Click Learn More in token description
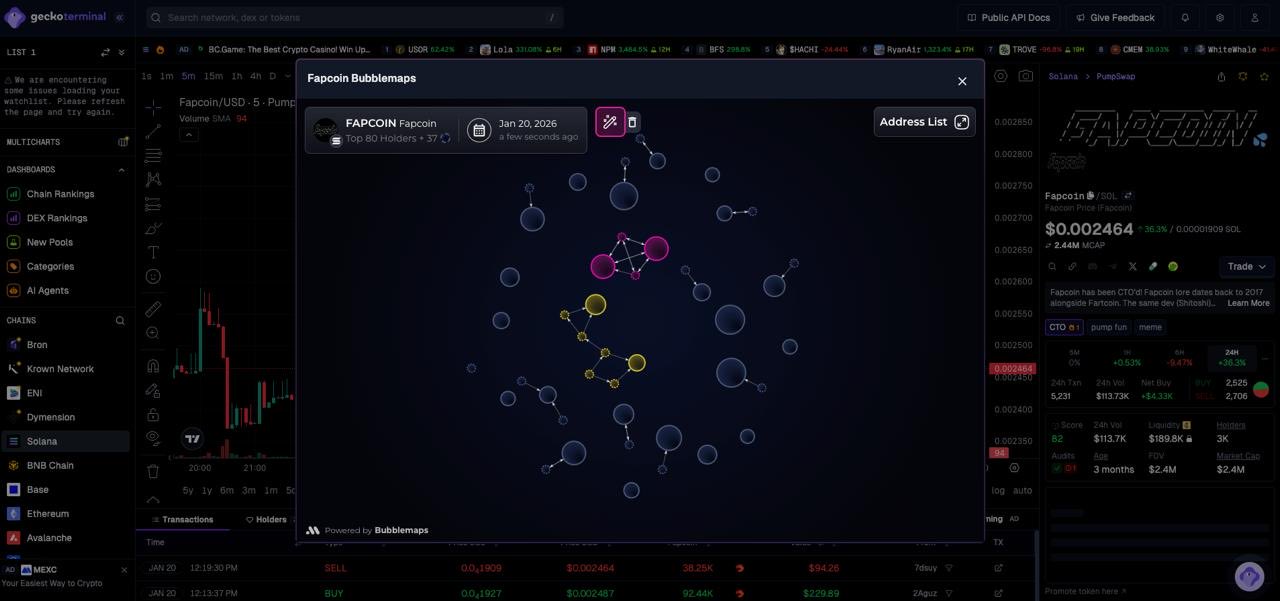Image resolution: width=1280 pixels, height=601 pixels. 1248,303
